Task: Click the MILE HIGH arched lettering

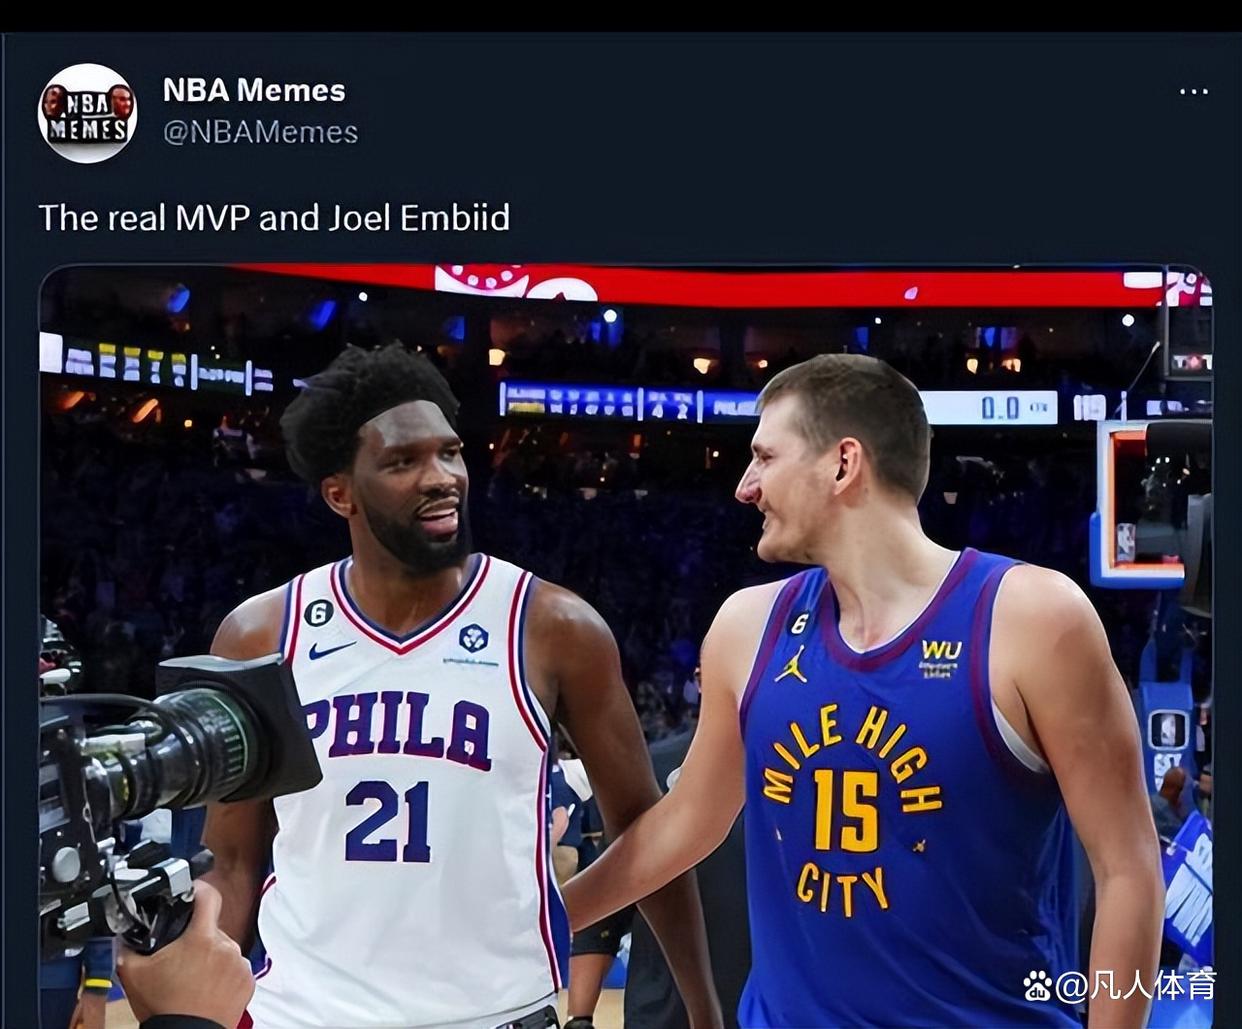Action: pyautogui.click(x=852, y=748)
